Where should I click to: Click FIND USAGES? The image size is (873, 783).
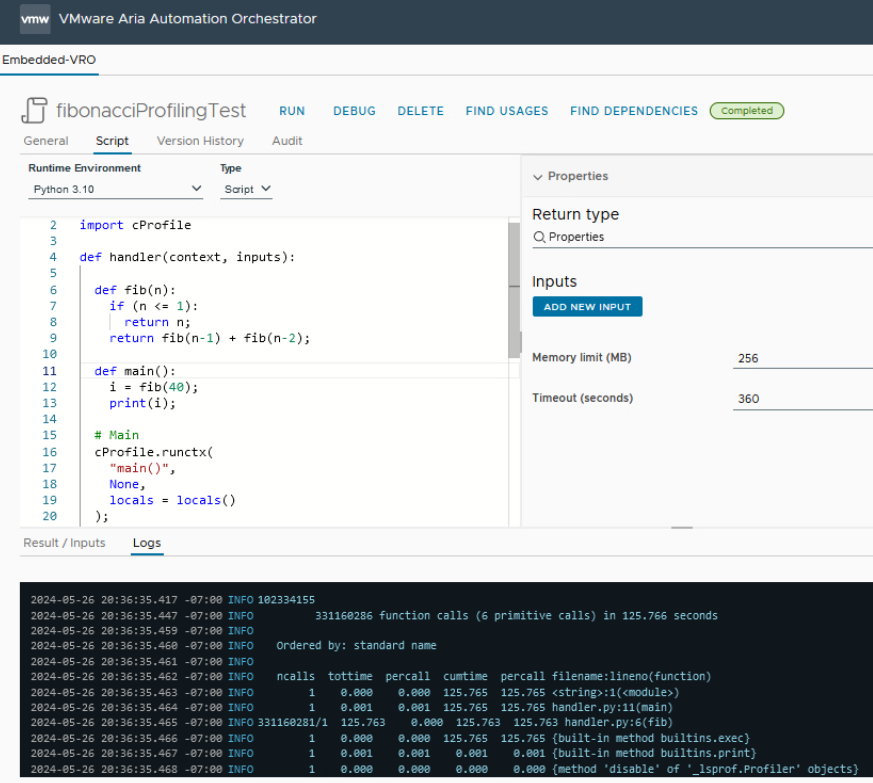pos(507,111)
